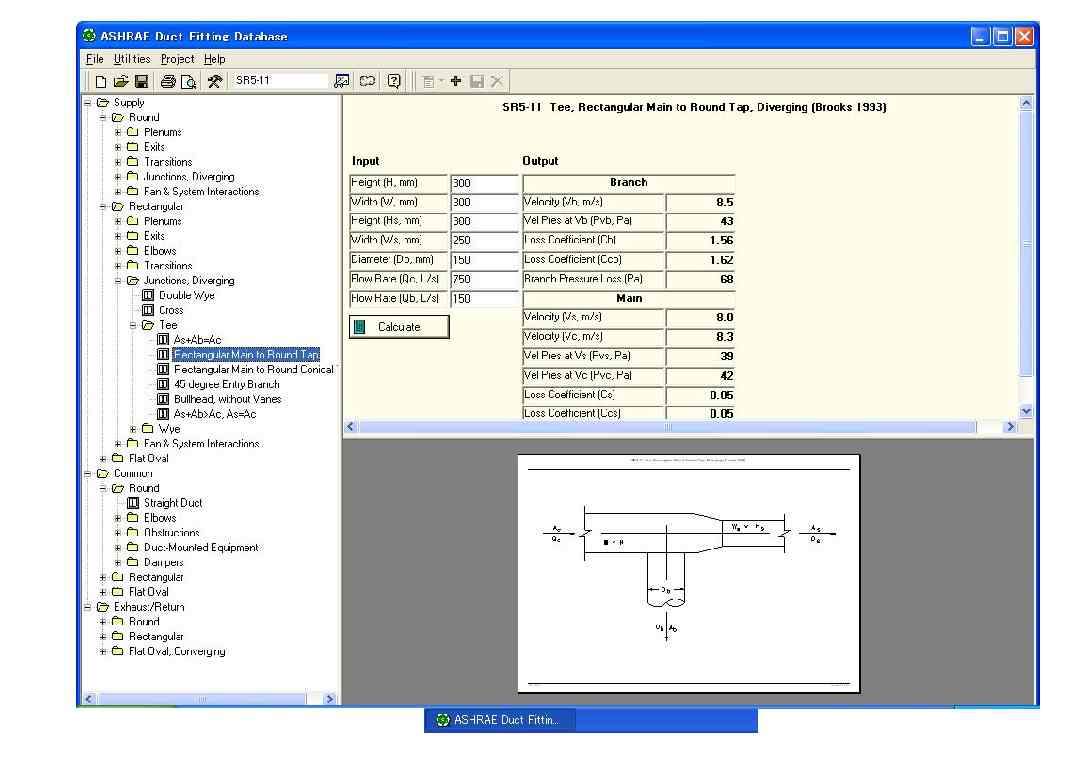Click the tree panel's horizontal scroll right arrow
The width and height of the screenshot is (1074, 758).
330,699
